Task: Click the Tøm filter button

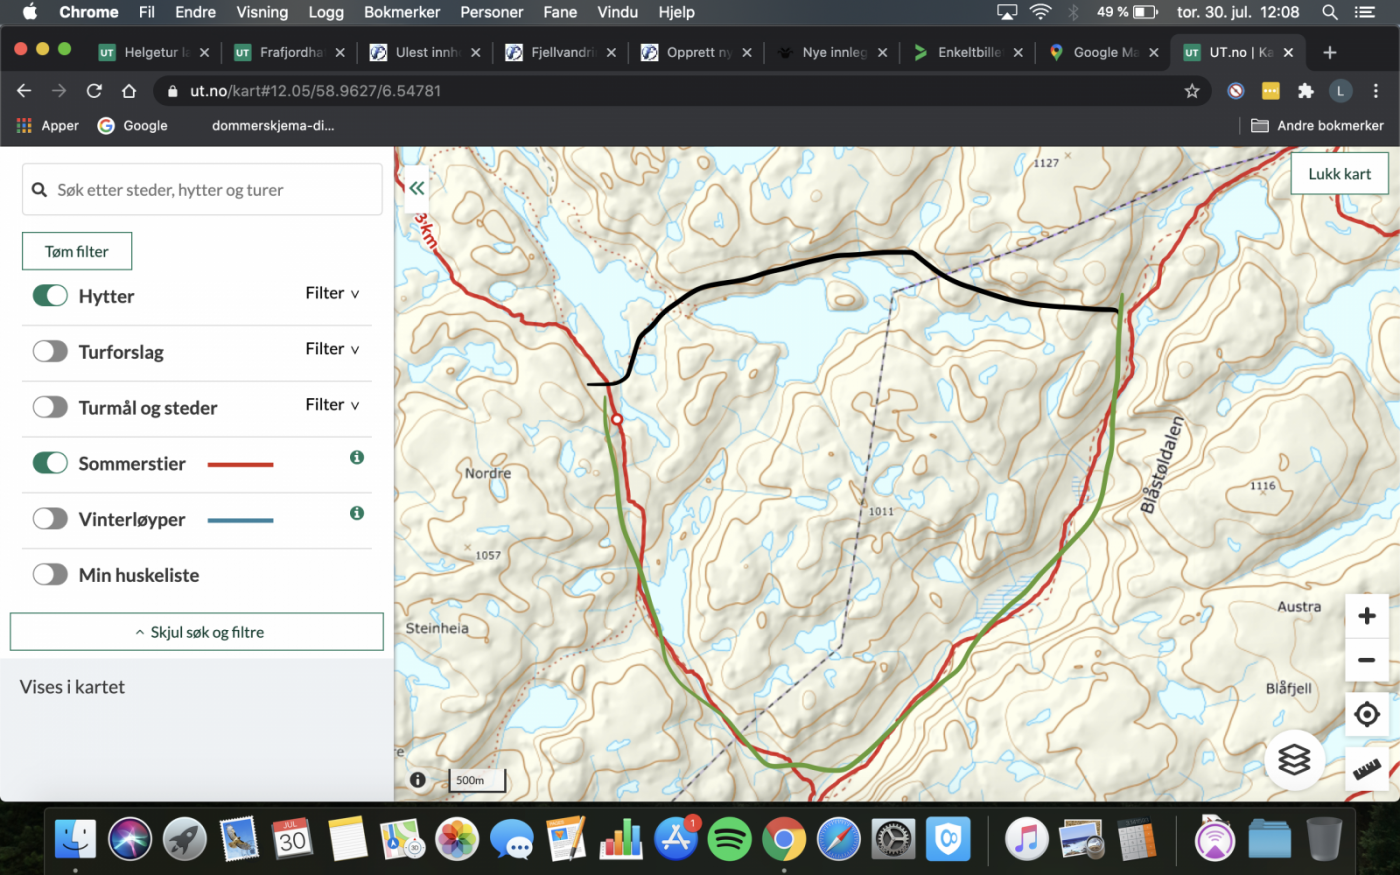Action: (x=77, y=252)
